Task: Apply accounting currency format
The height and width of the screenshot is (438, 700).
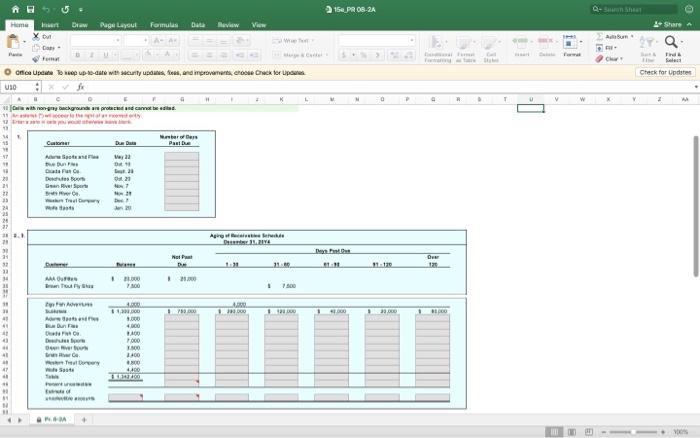Action: (x=344, y=55)
